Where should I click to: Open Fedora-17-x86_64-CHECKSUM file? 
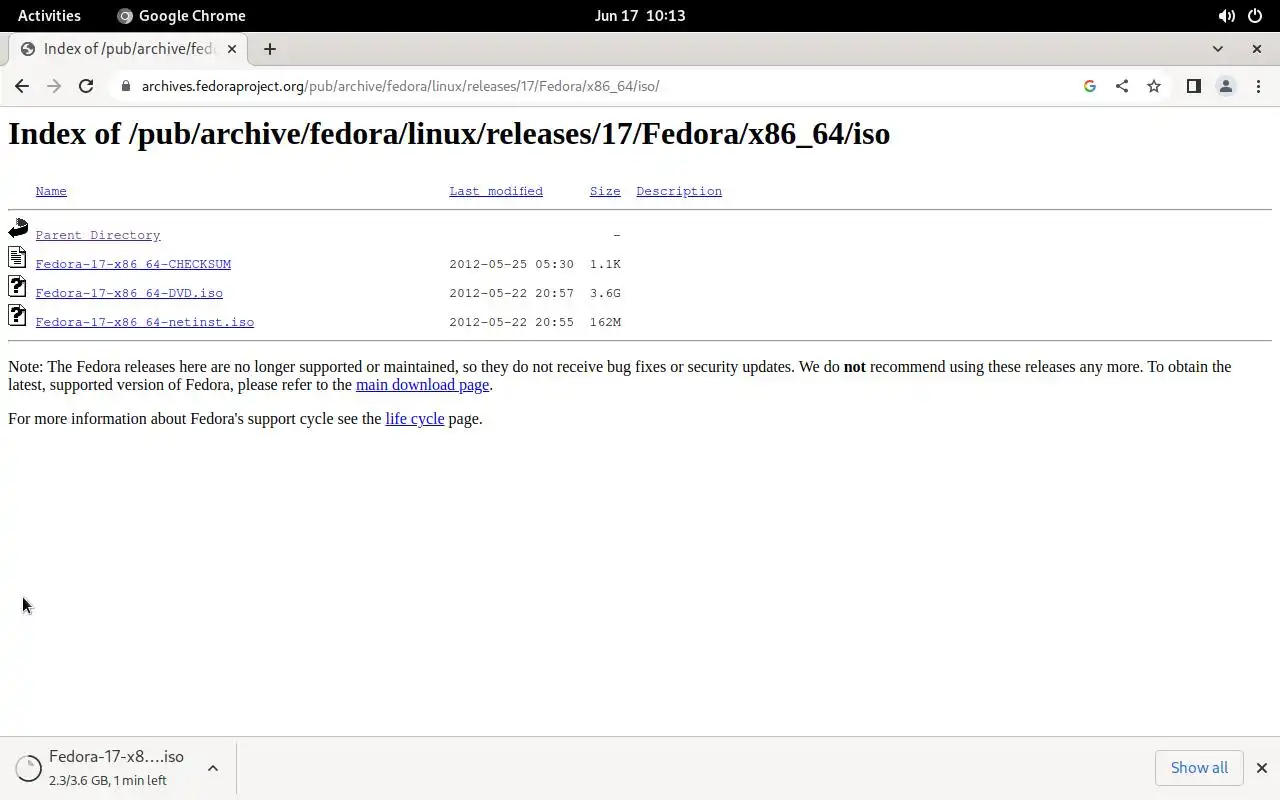(x=133, y=264)
